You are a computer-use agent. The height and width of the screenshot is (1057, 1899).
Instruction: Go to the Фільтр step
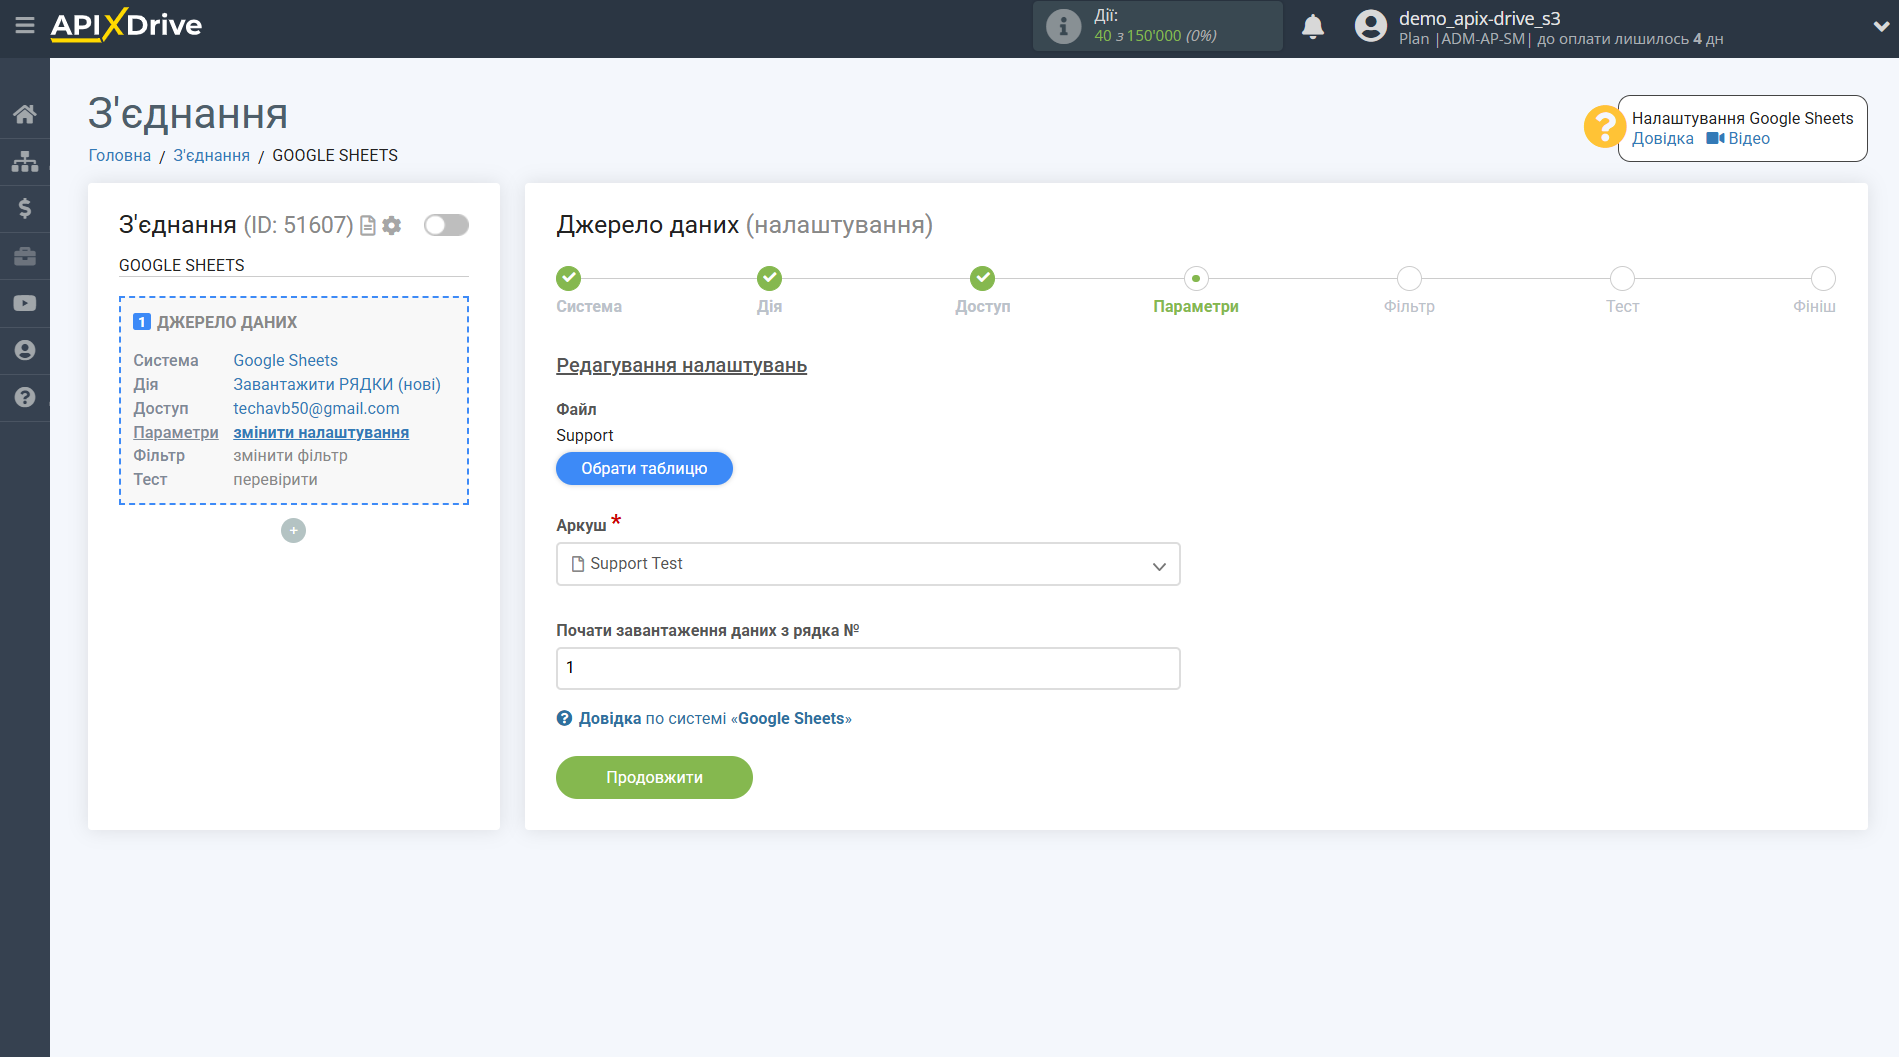click(1409, 278)
